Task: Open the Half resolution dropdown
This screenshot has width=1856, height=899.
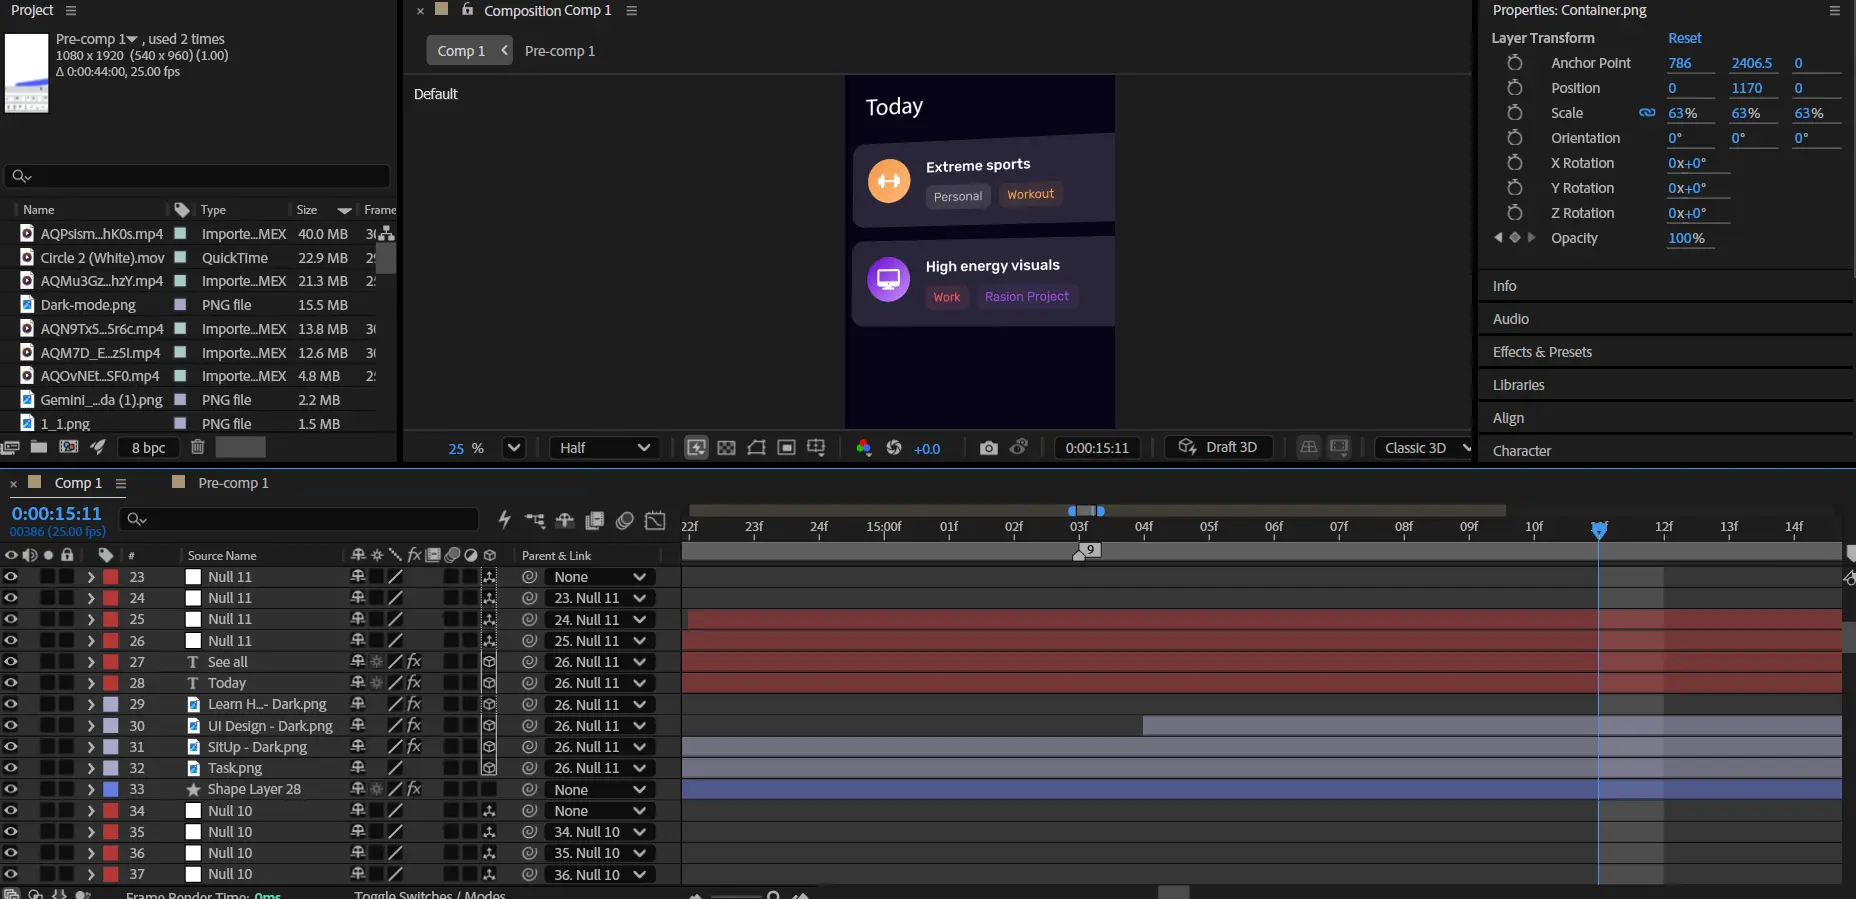Action: [x=604, y=448]
